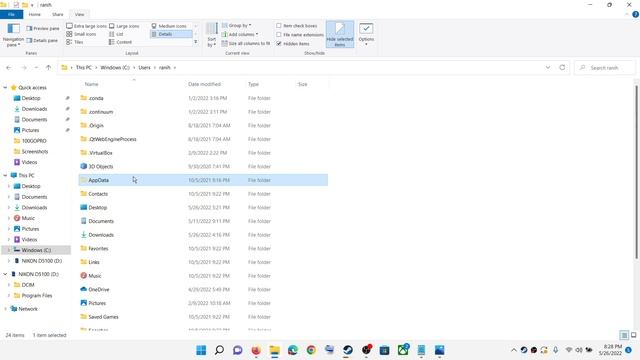Enable Item check boxes

coord(296,26)
